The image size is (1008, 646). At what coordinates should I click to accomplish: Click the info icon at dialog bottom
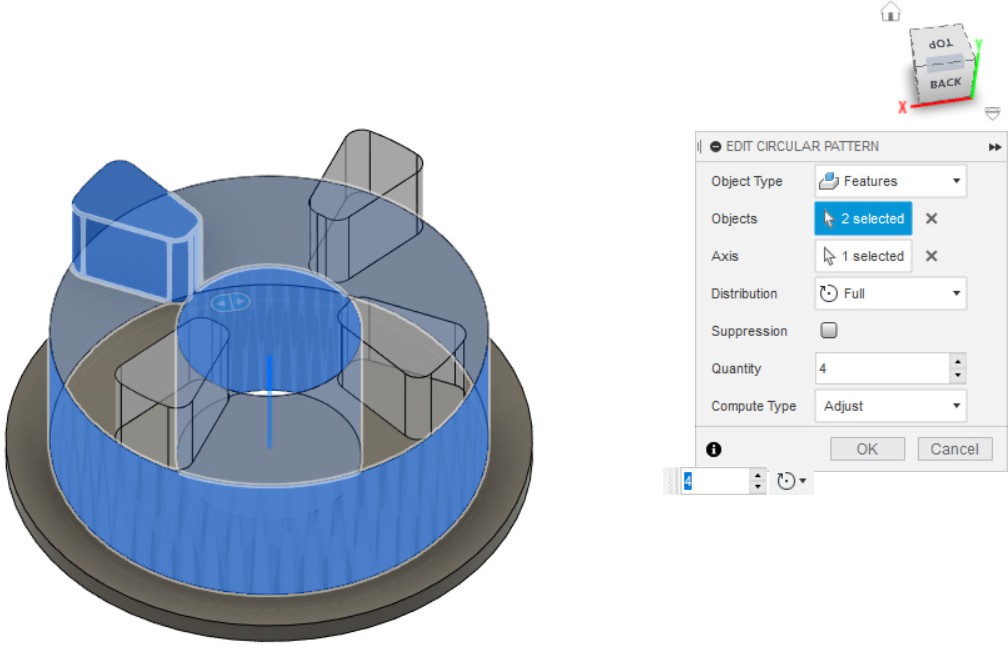(714, 450)
